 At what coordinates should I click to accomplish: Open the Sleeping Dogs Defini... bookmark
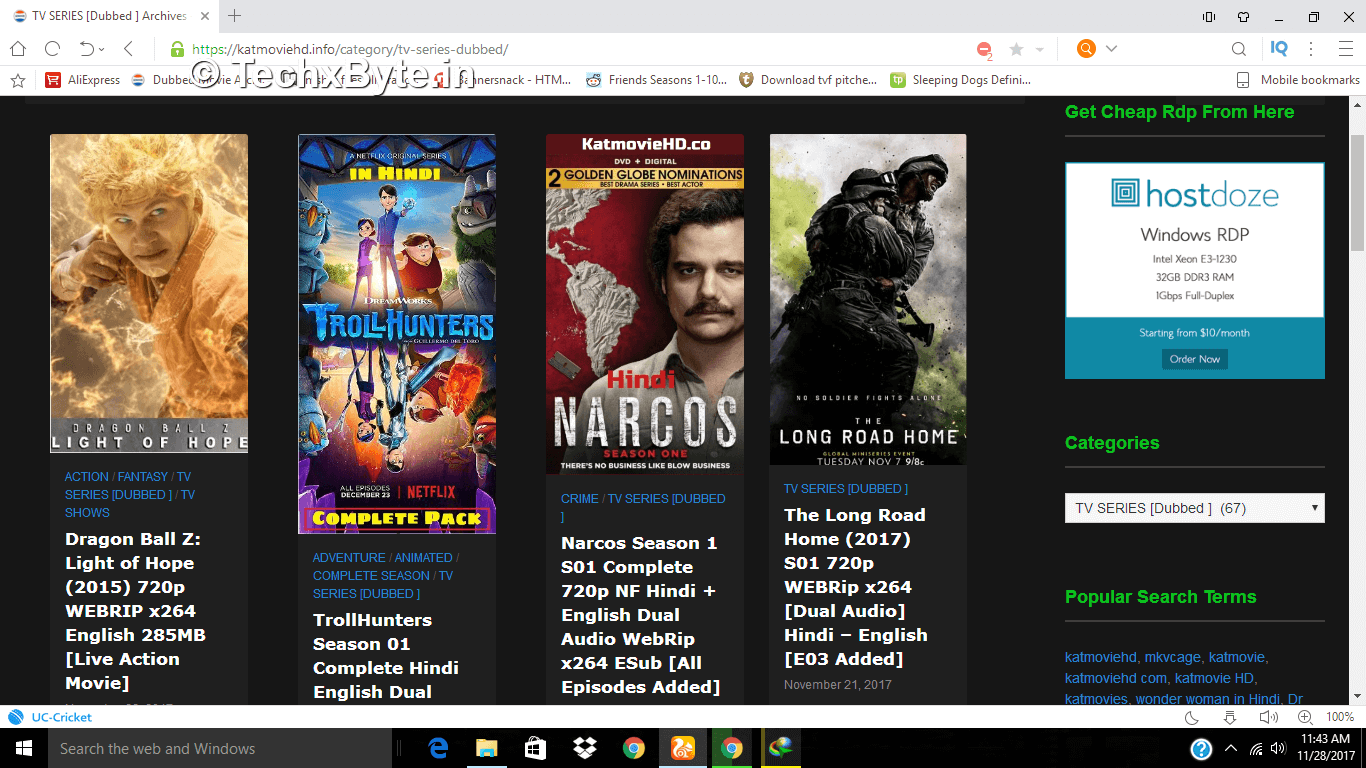point(960,80)
